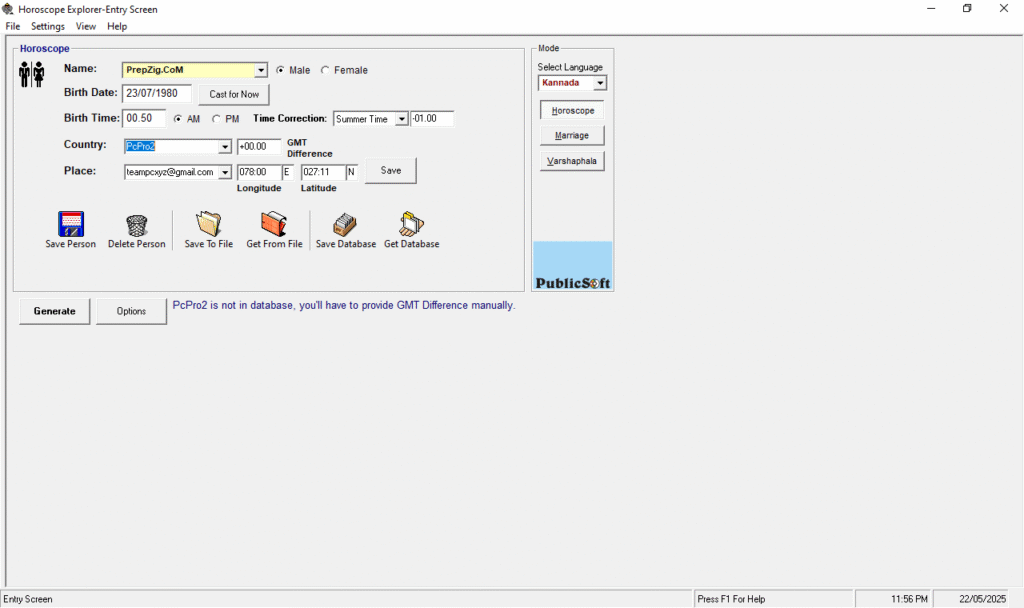1024x608 pixels.
Task: Expand the Time Correction dropdown
Action: [401, 119]
